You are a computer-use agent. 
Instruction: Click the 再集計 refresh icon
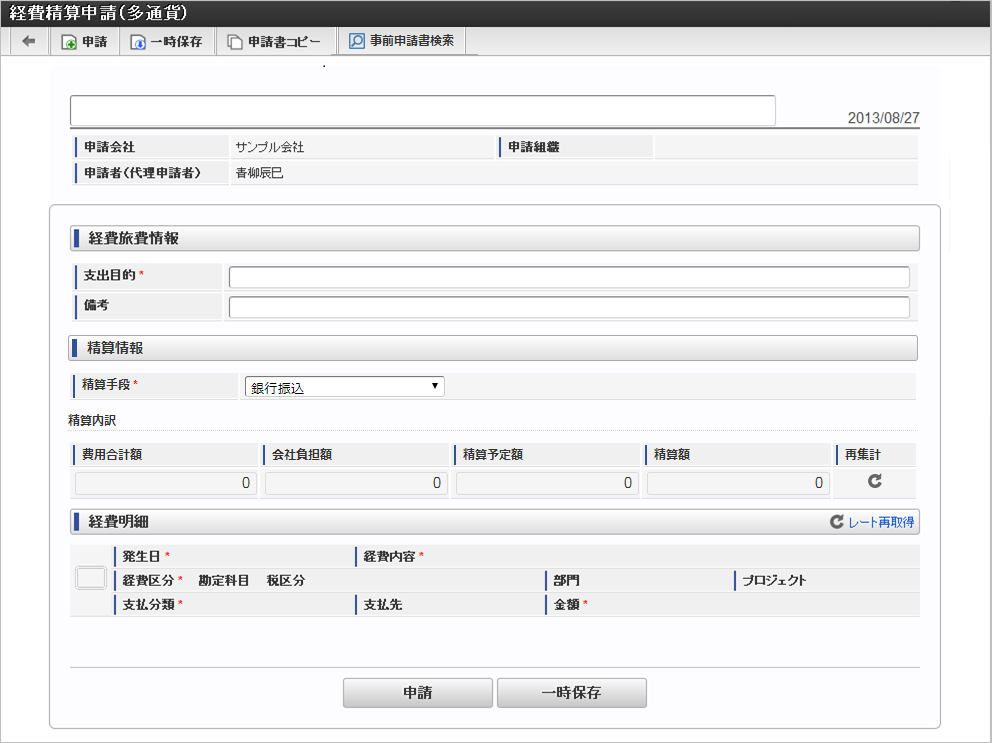(x=874, y=481)
